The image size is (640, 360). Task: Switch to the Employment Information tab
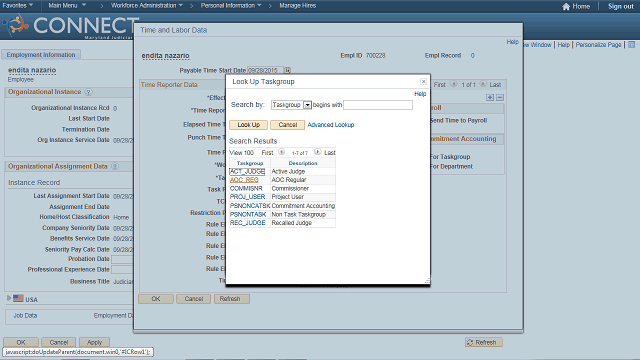pos(41,55)
